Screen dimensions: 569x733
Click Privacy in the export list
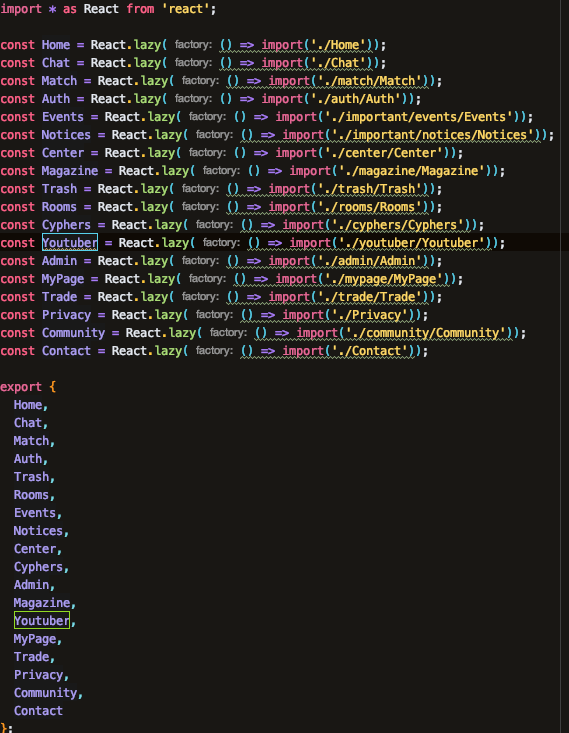point(38,675)
